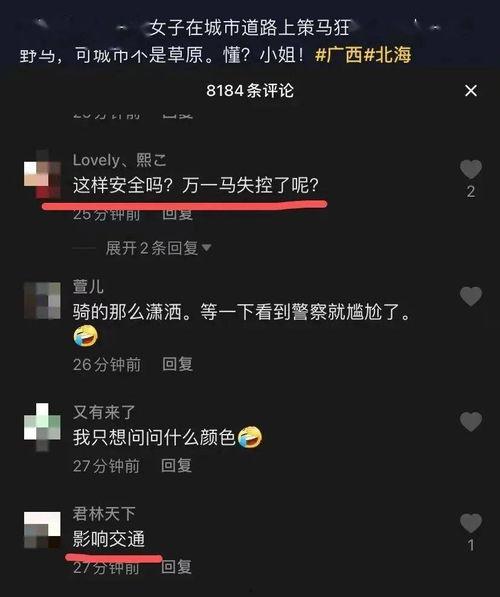Open Lovely、熙こ's profile avatar

point(42,174)
